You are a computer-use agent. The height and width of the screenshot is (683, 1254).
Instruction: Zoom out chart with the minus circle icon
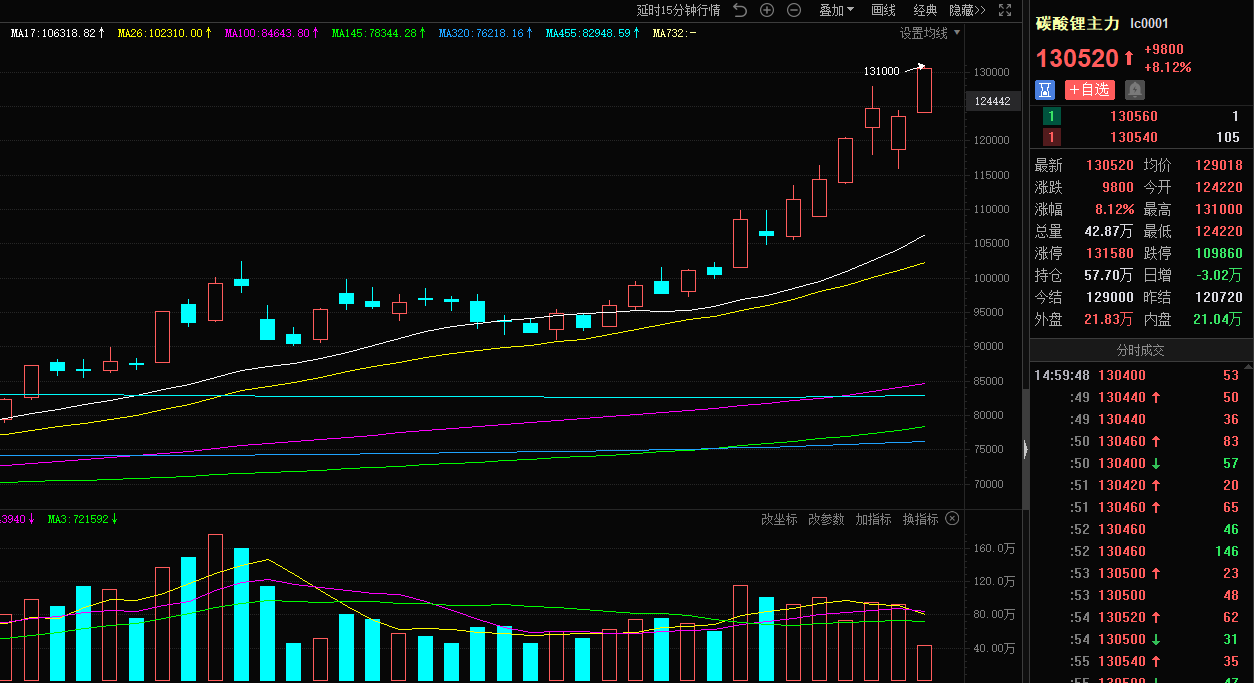click(x=794, y=10)
